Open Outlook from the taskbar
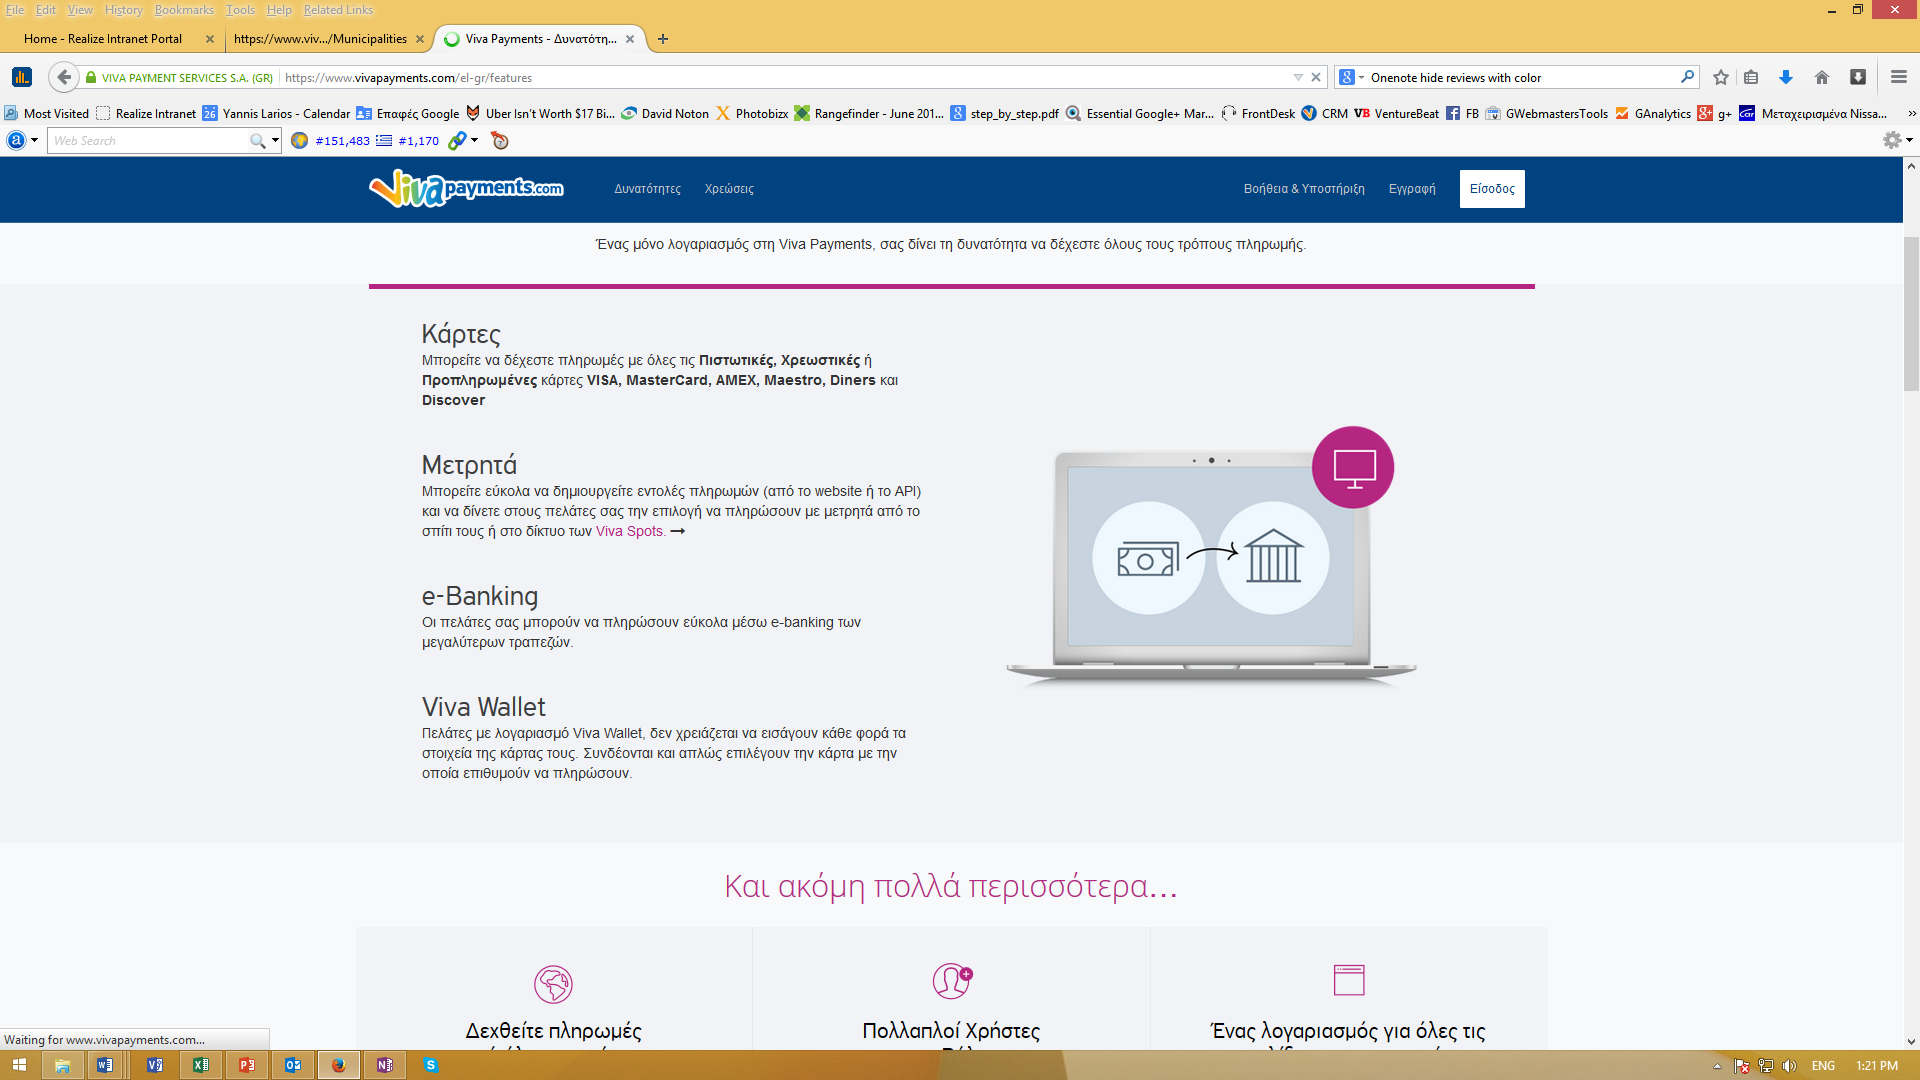Screen dimensions: 1920x1080 click(293, 1065)
